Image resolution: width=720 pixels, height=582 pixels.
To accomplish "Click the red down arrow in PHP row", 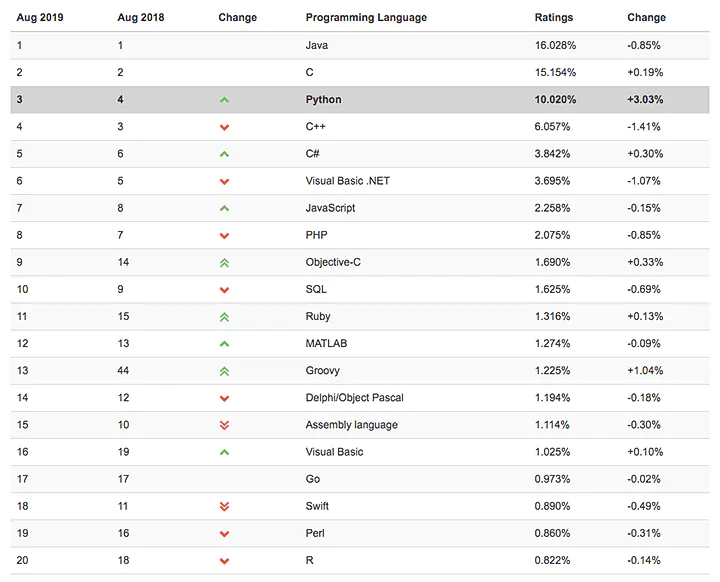I will [x=224, y=236].
